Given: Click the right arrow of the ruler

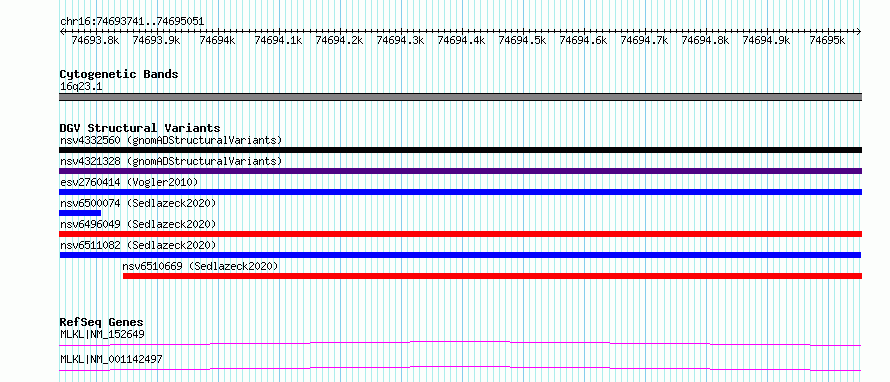Looking at the screenshot, I should (x=858, y=31).
